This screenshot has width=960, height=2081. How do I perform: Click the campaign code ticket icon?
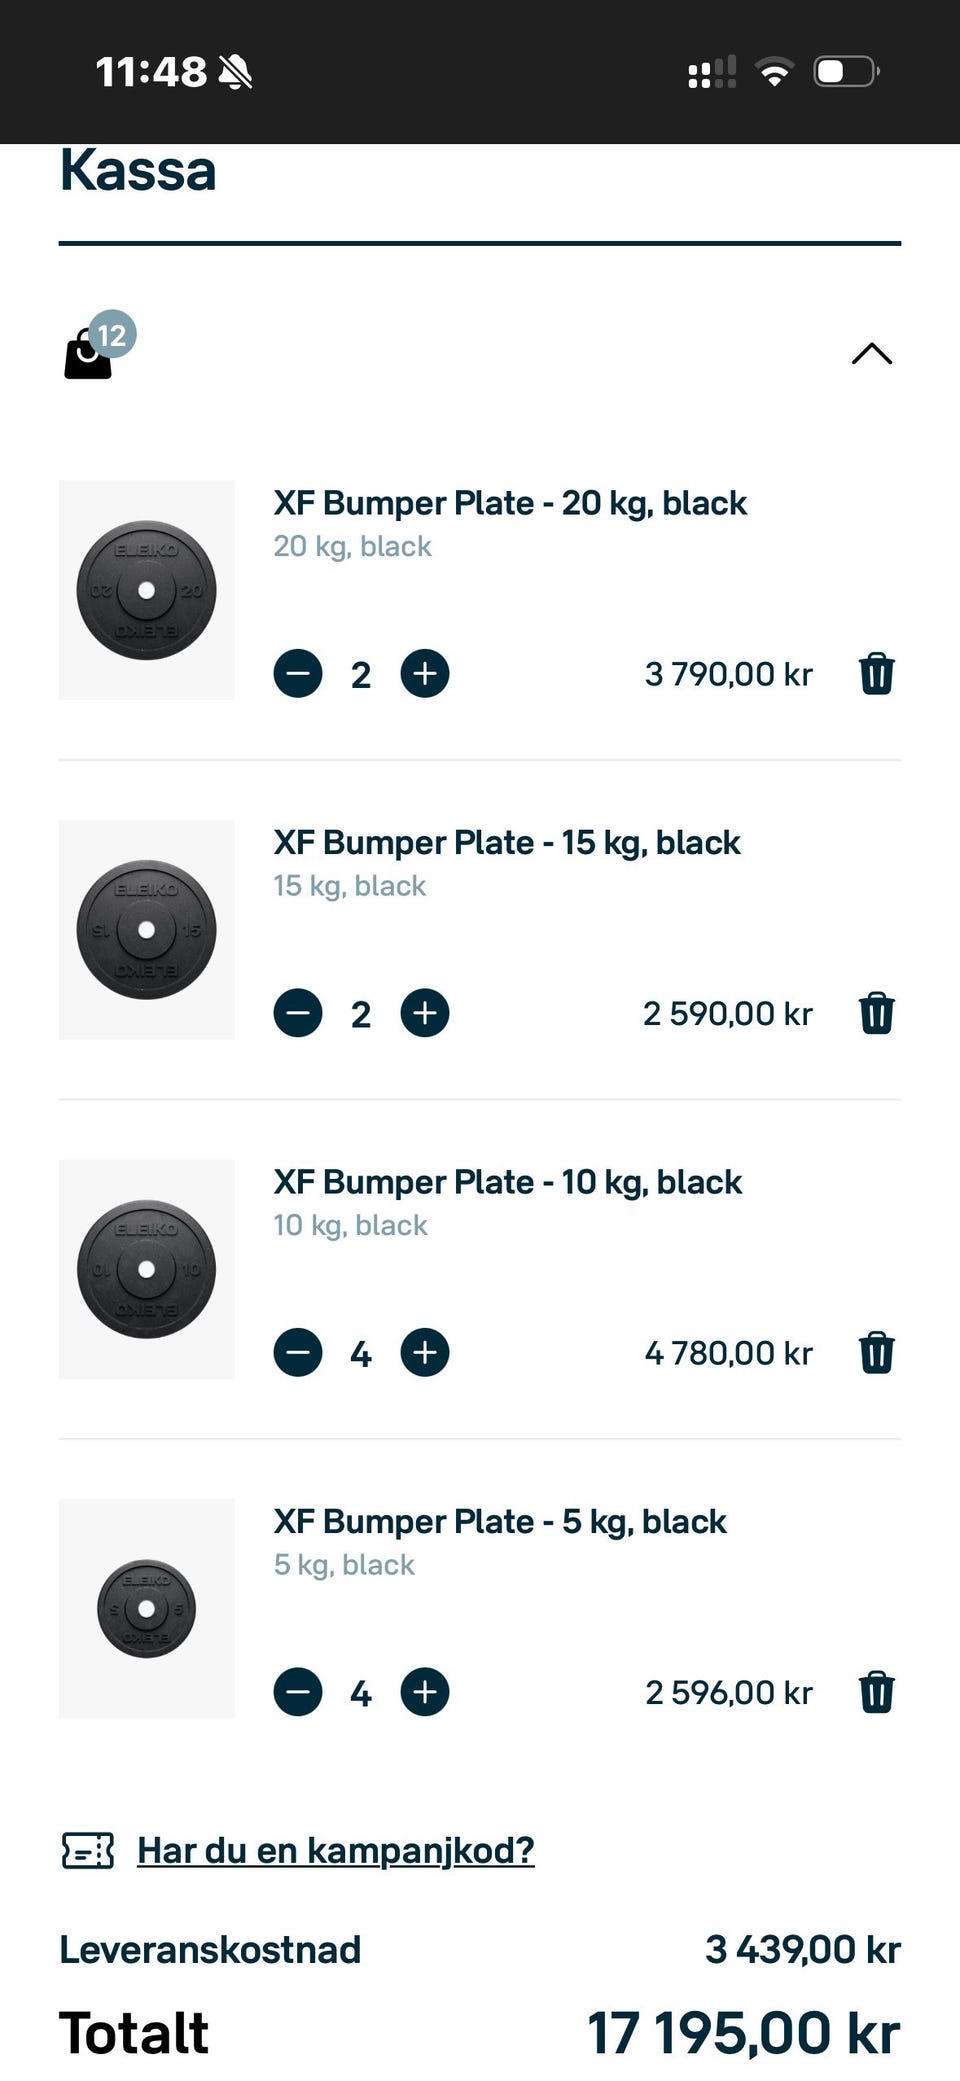pos(88,1851)
